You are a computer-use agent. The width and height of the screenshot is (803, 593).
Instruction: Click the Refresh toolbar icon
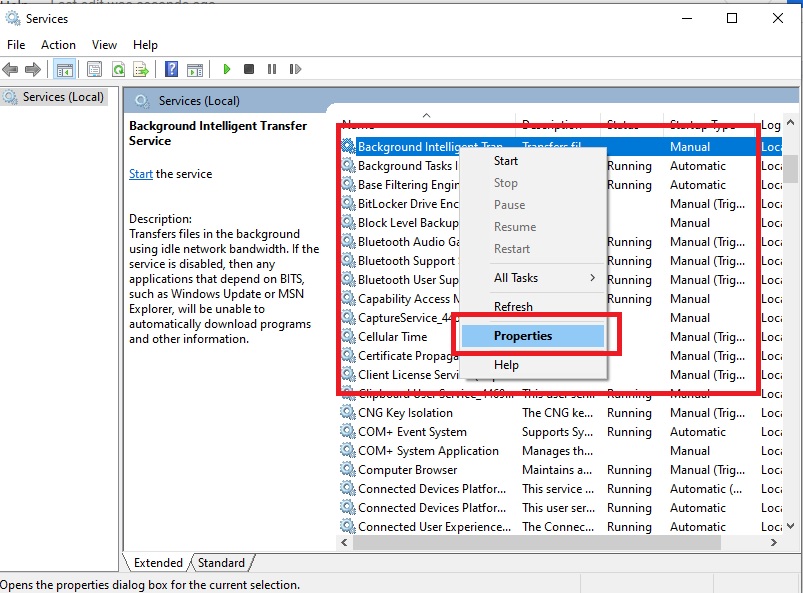118,69
